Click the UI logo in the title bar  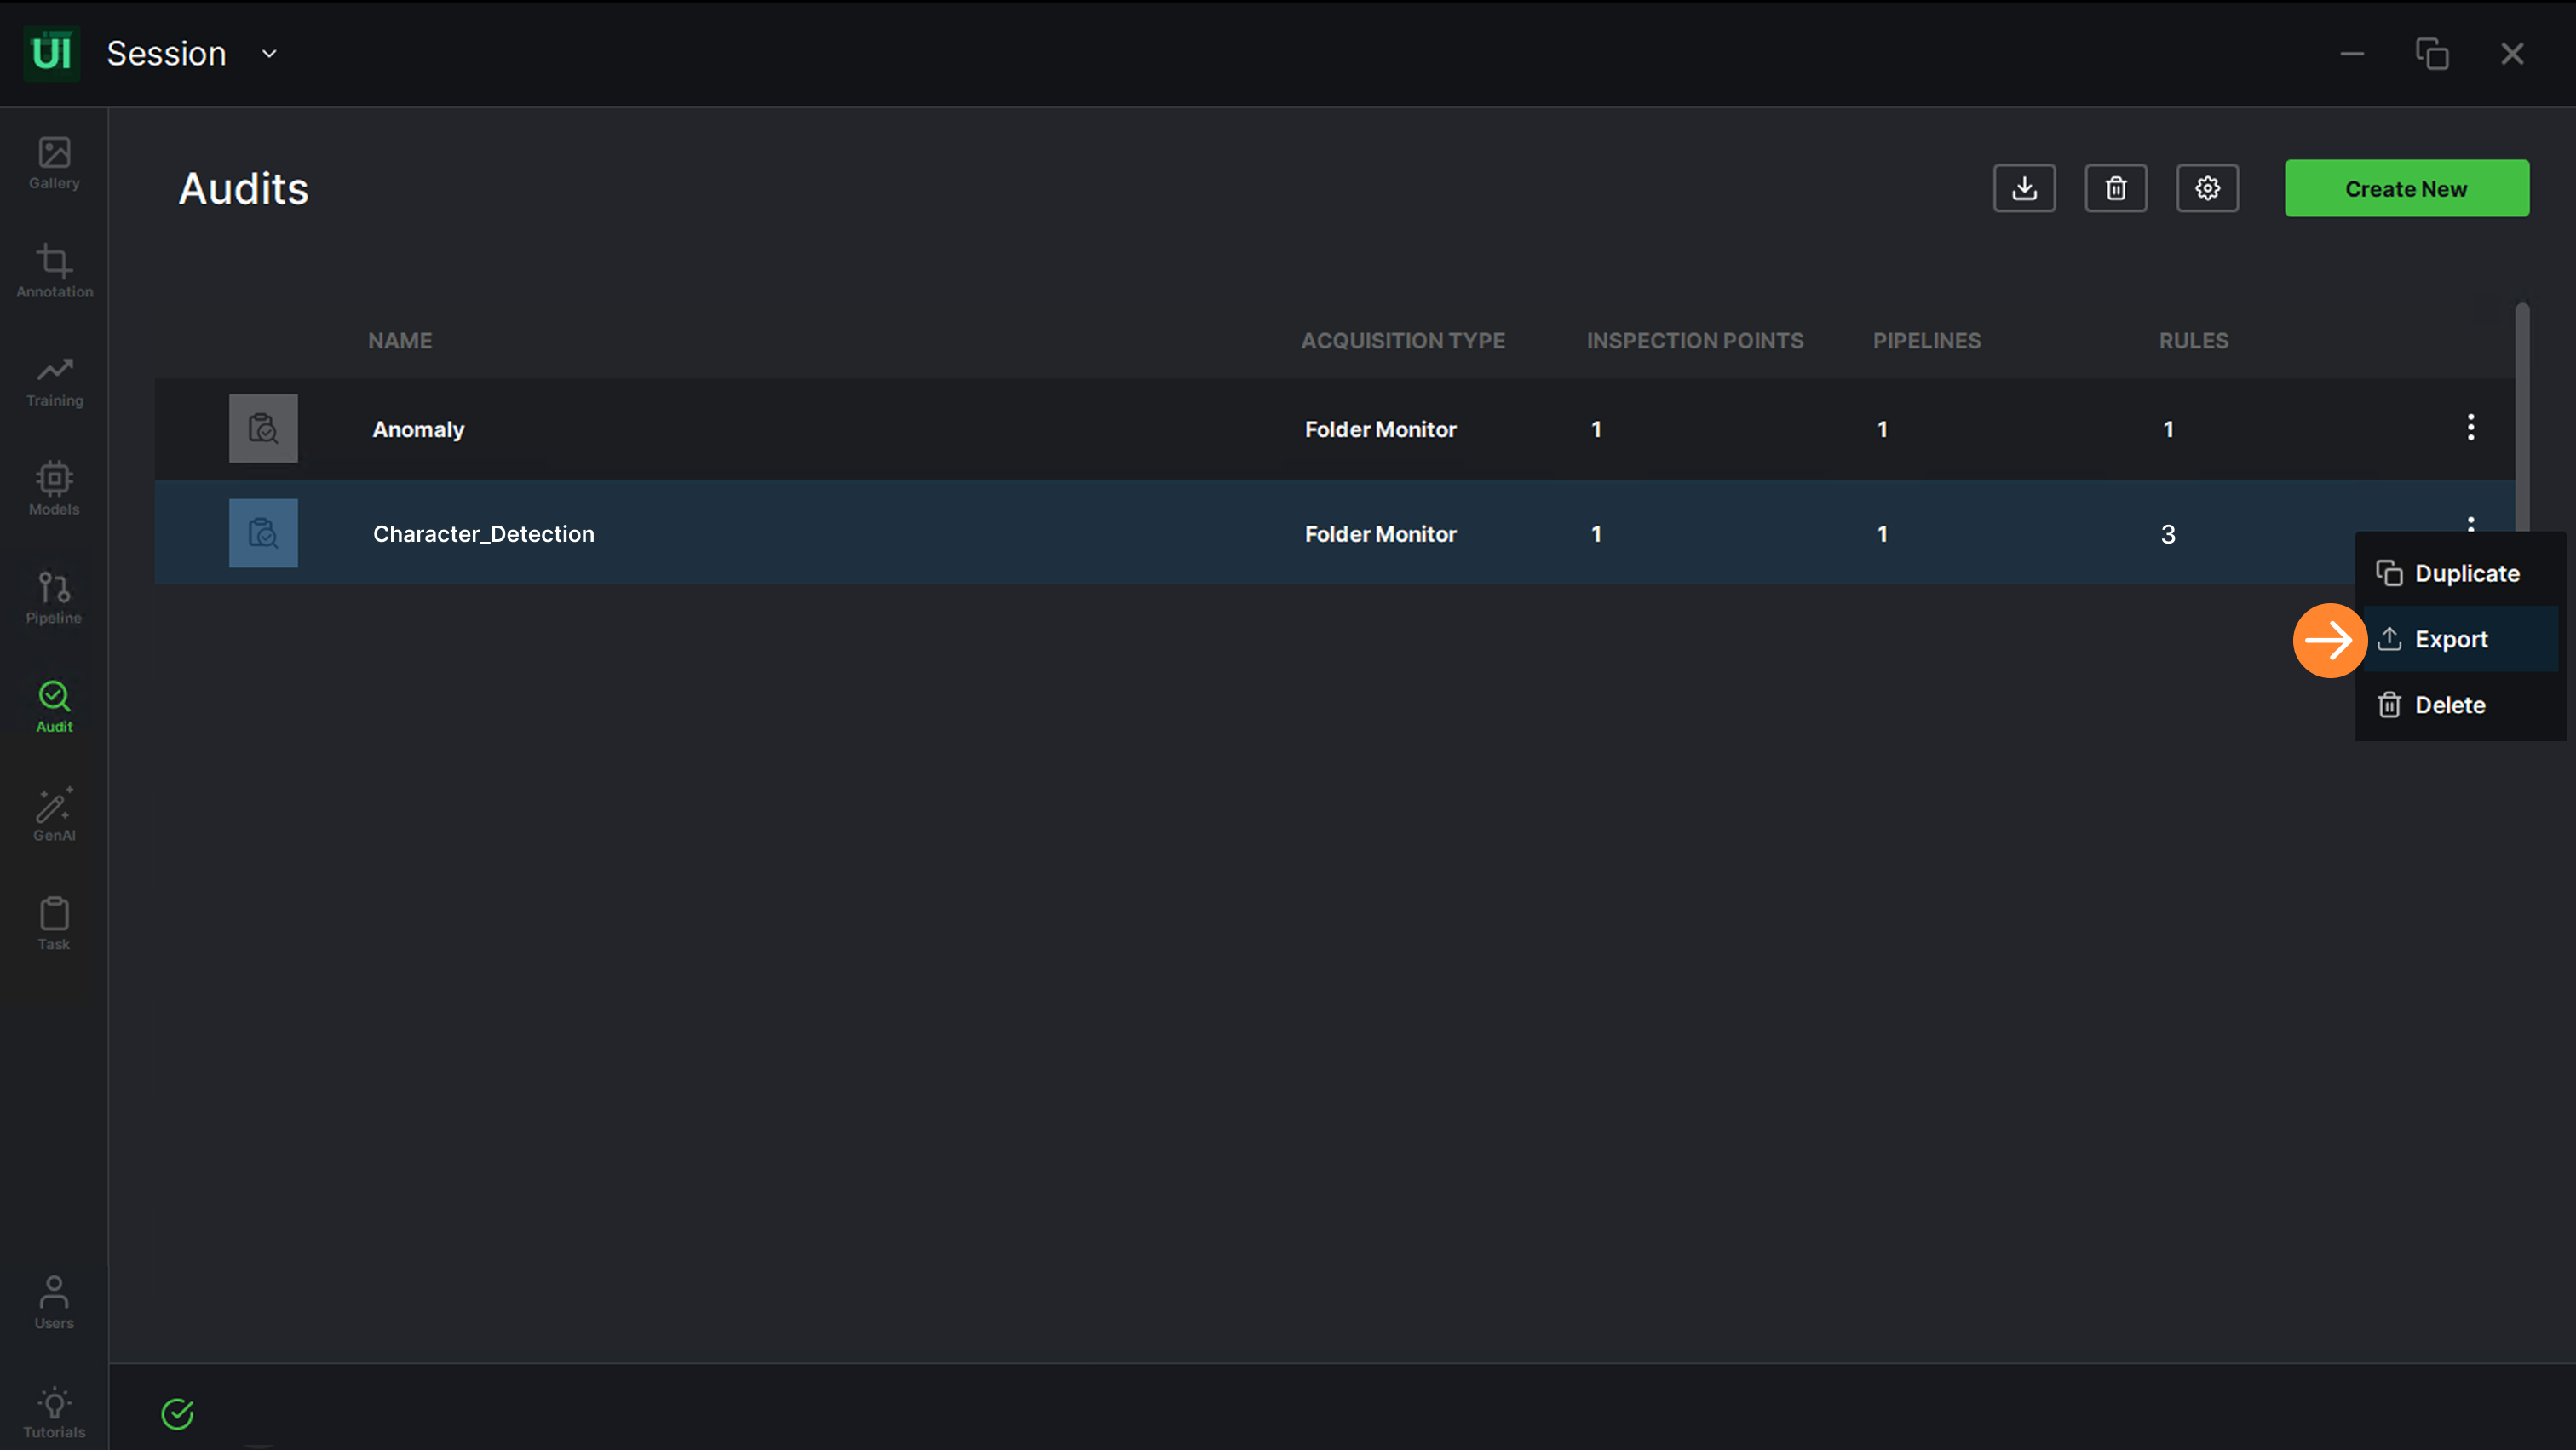click(52, 53)
